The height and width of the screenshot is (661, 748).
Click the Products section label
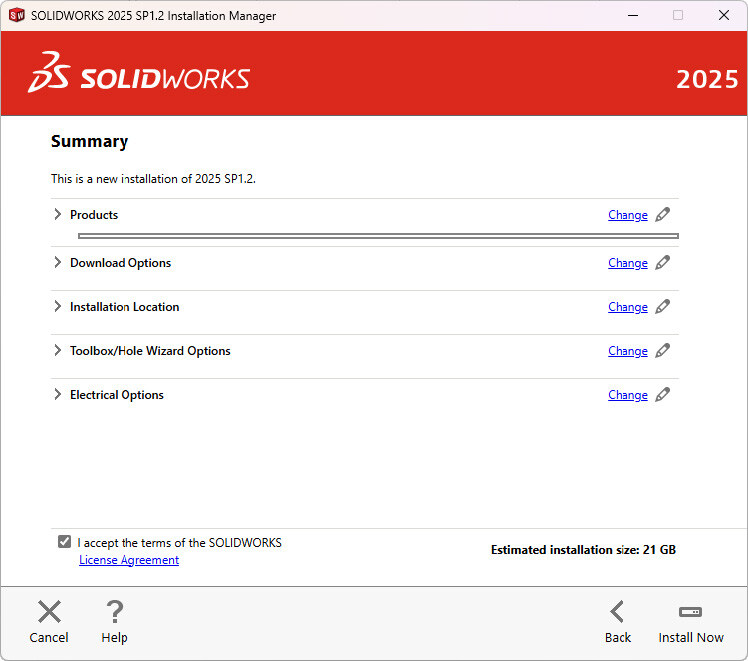click(94, 215)
